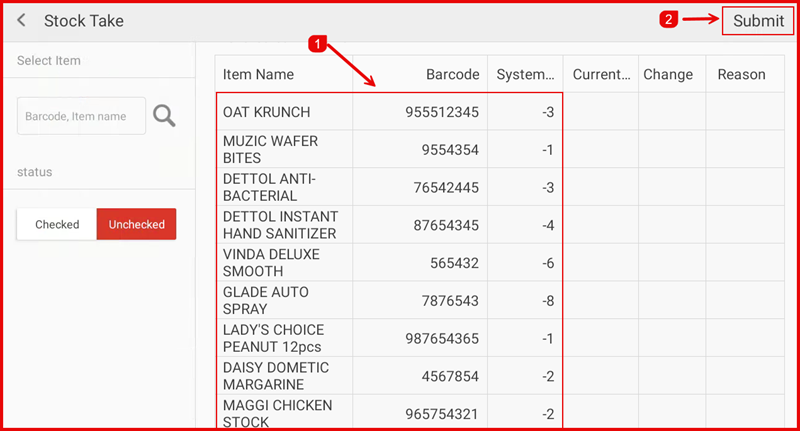Click the back arrow beside Stock Take
This screenshot has width=800, height=431.
pyautogui.click(x=22, y=21)
